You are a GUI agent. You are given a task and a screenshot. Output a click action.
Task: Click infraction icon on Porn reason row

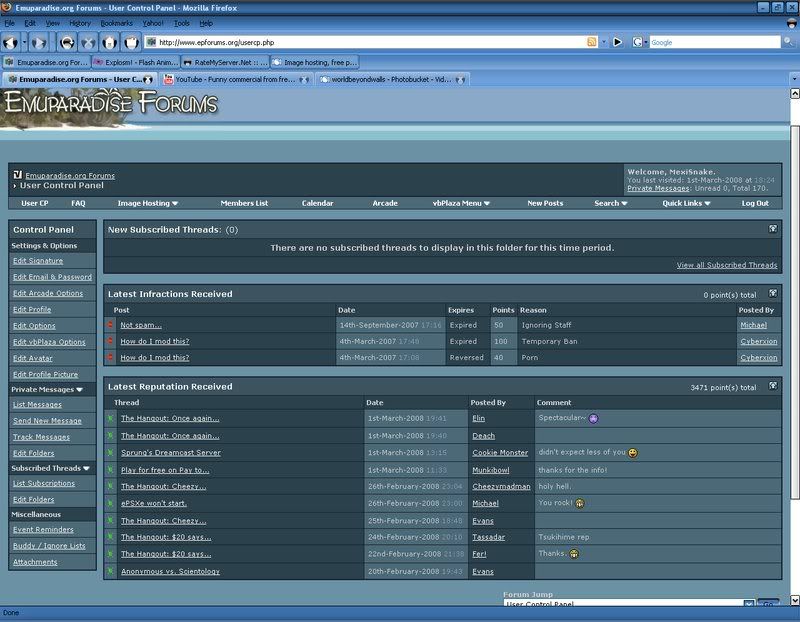[x=110, y=358]
